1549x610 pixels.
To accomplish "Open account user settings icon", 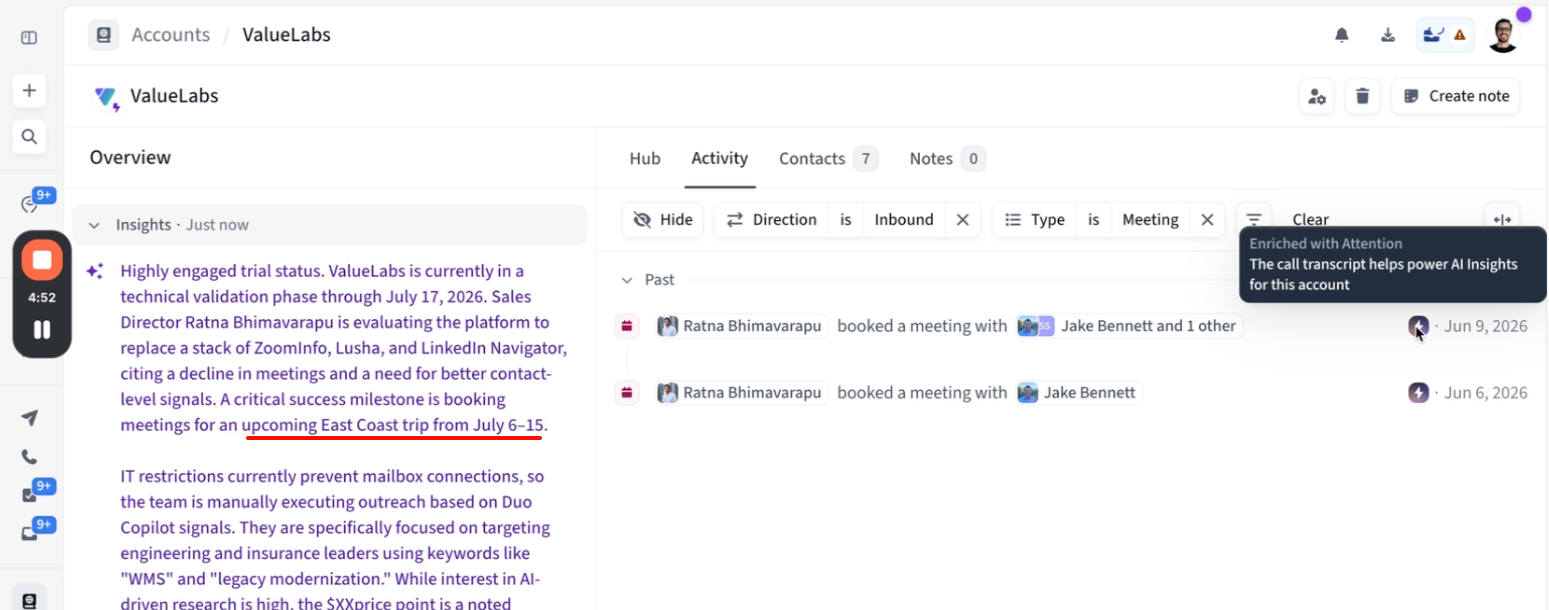I will [x=1317, y=97].
